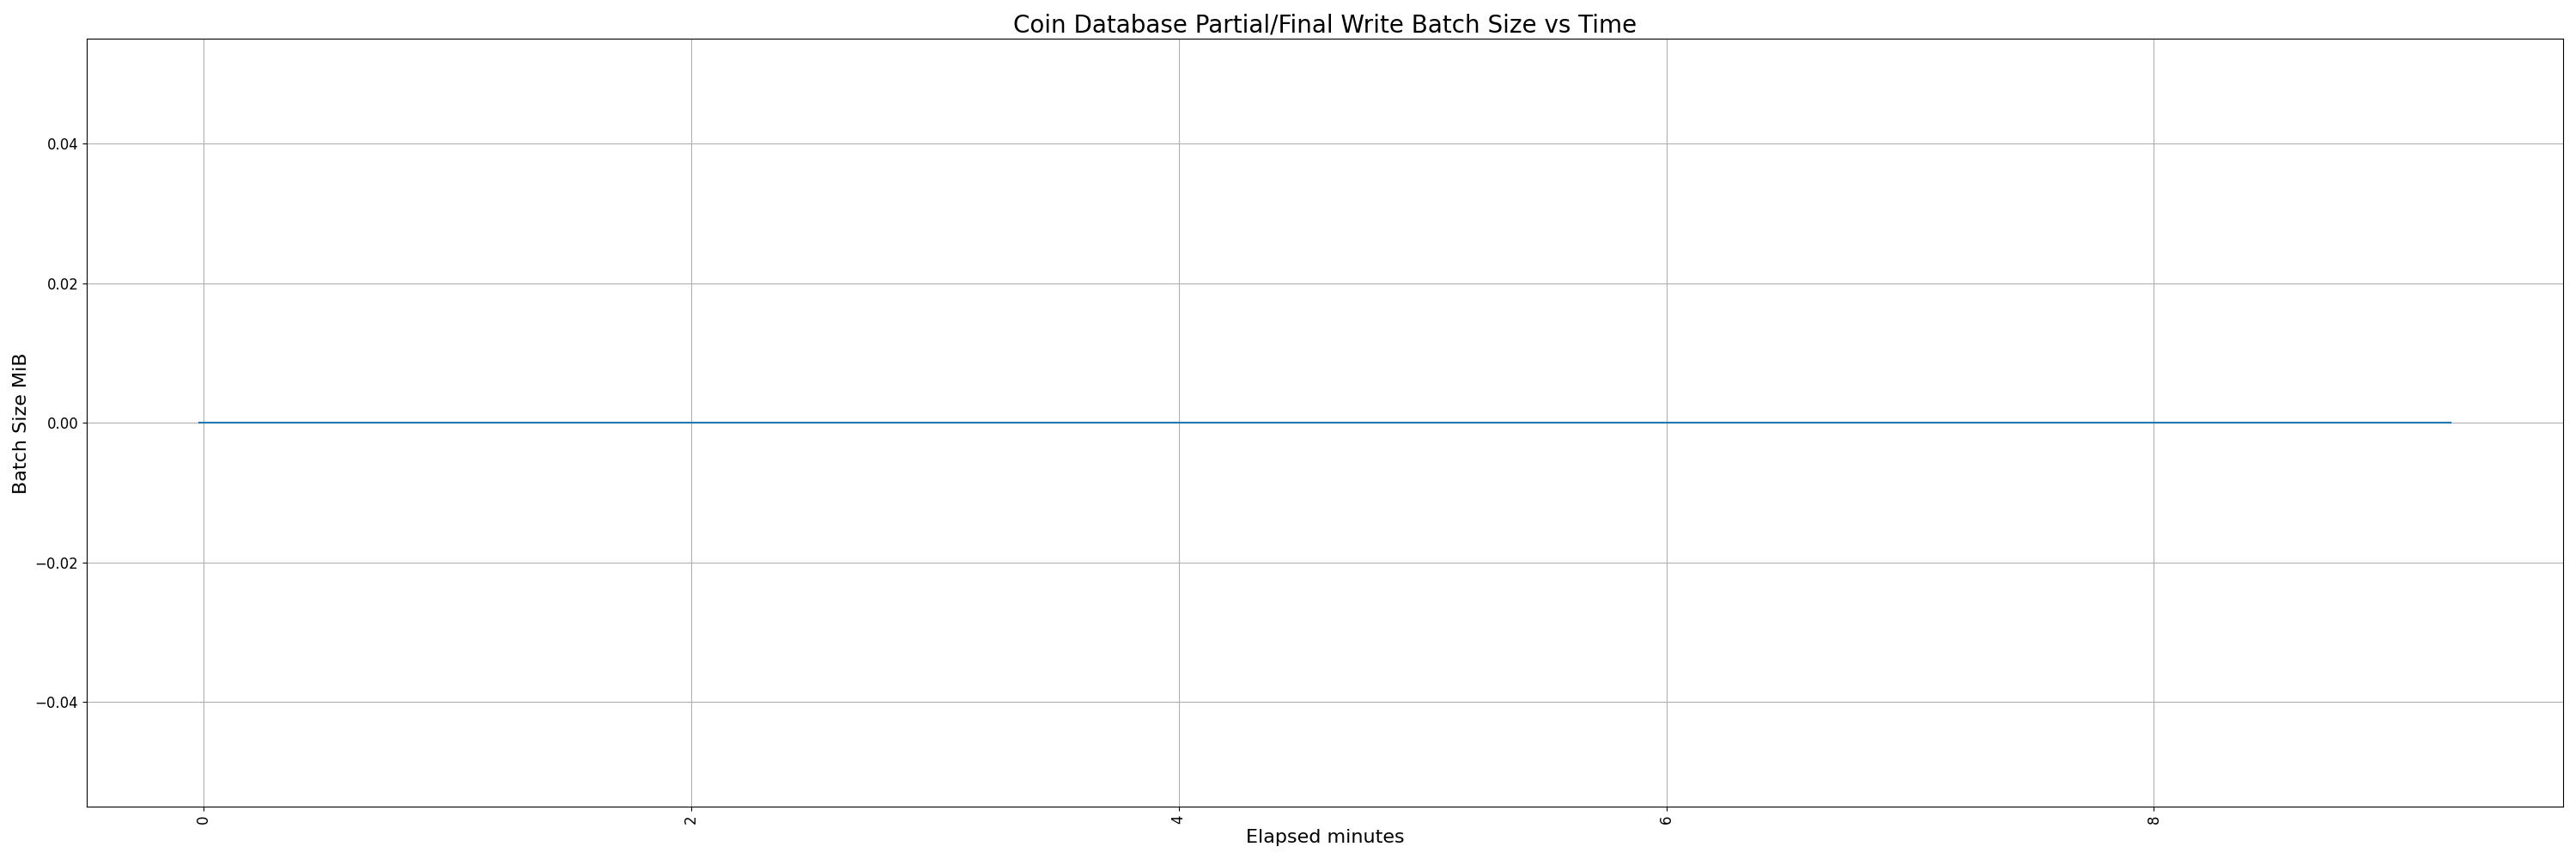Image resolution: width=2576 pixels, height=859 pixels.
Task: Click the 8 tick label on x-axis
Action: click(2154, 820)
